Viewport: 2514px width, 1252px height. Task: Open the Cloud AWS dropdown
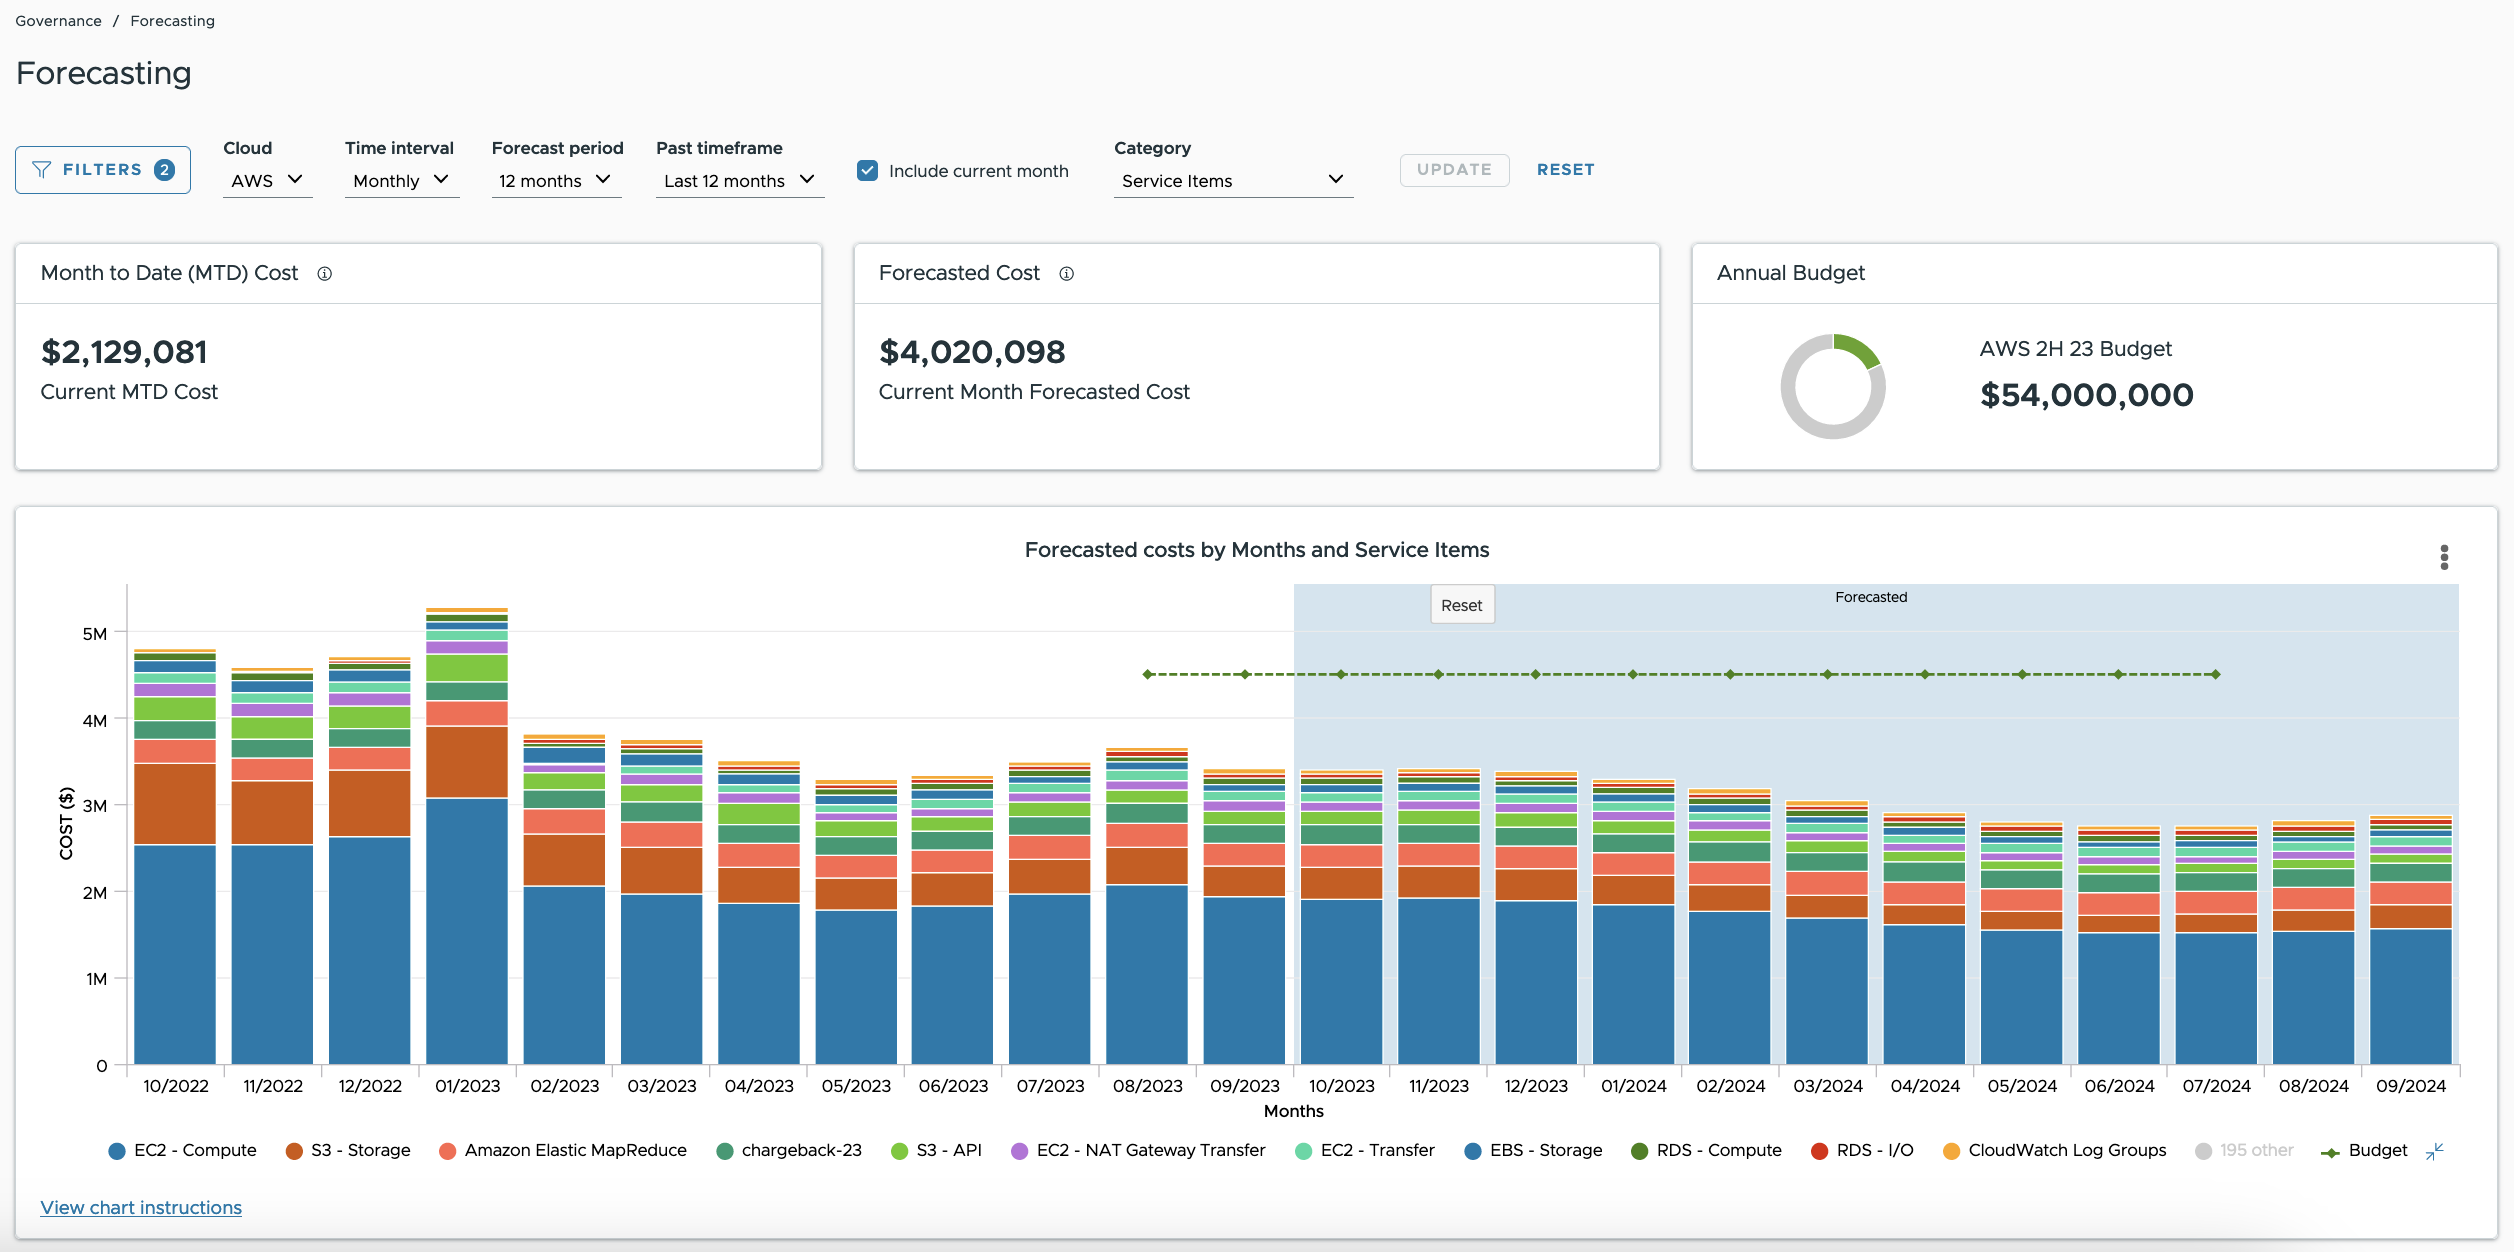tap(267, 181)
